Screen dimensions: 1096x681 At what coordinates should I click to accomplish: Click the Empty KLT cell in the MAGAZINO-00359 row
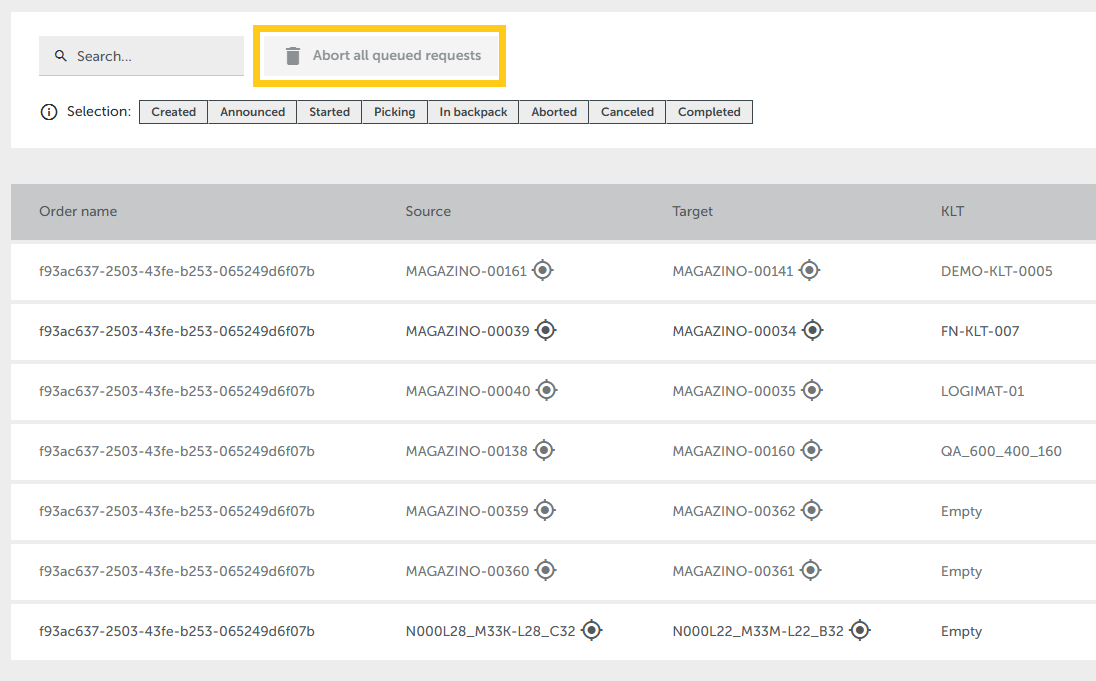(961, 512)
